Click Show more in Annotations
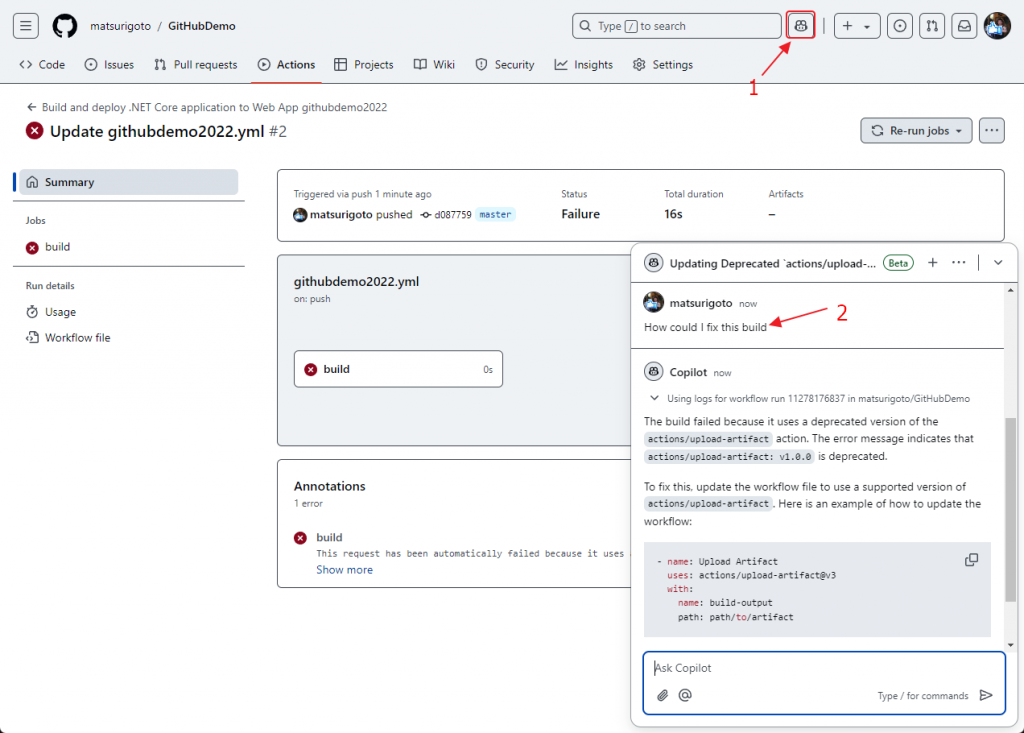The image size is (1024, 733). pyautogui.click(x=344, y=570)
